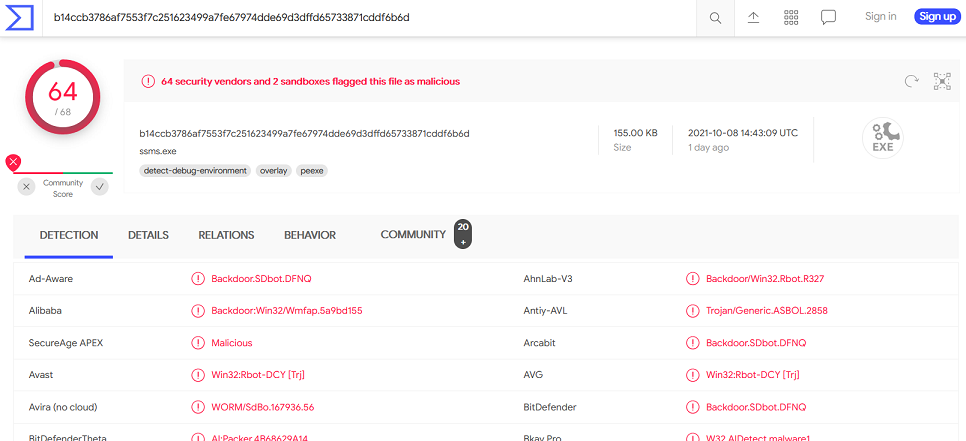The image size is (966, 441).
Task: Click the SecureAge APEX vendor name
Action: [66, 343]
